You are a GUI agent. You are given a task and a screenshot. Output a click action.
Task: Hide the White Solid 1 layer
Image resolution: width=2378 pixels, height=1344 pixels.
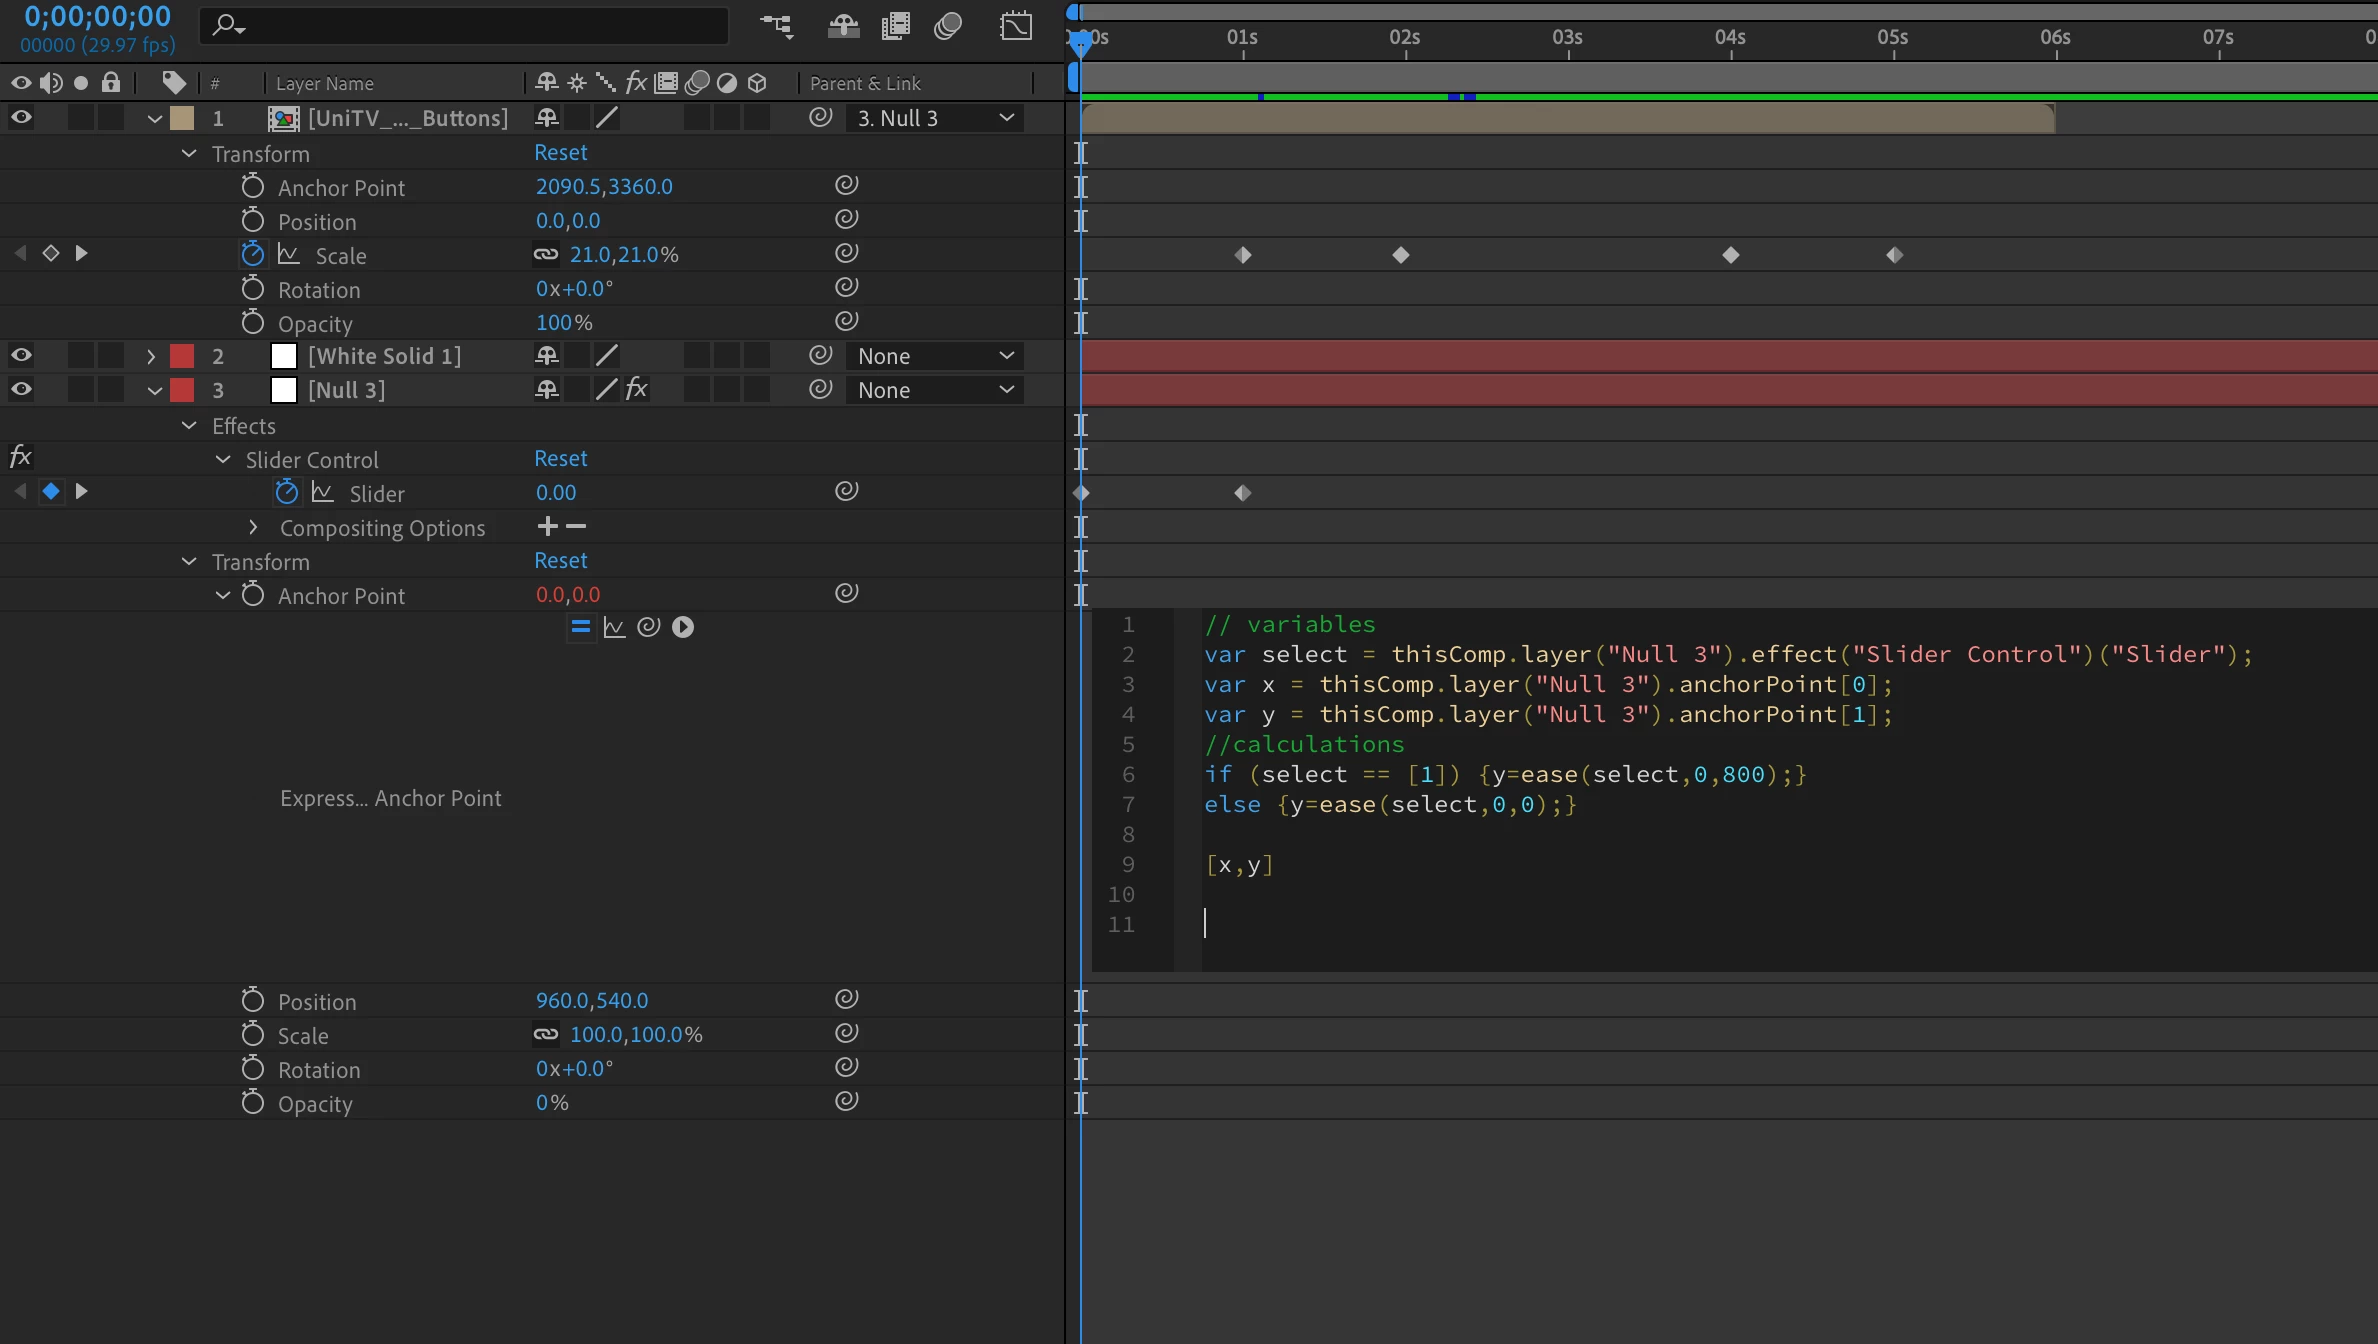pos(21,356)
